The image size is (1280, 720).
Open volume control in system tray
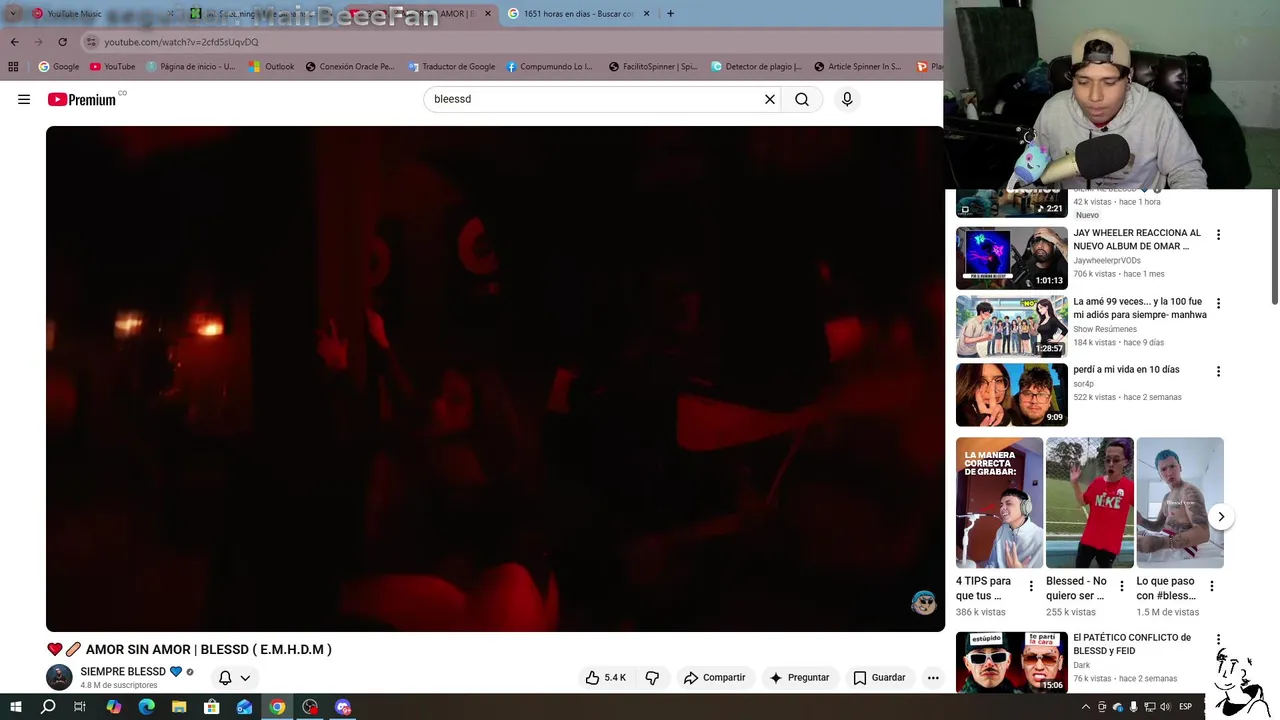tap(1165, 707)
